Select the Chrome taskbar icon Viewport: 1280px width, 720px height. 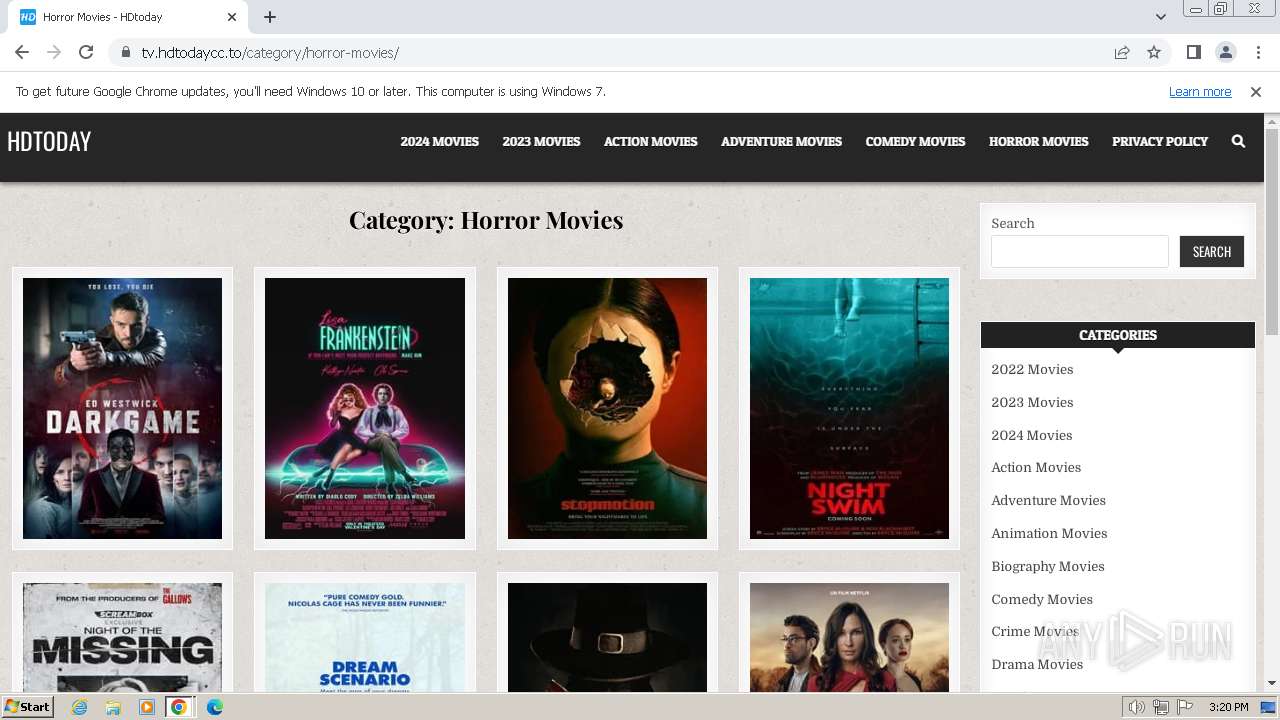tap(179, 707)
